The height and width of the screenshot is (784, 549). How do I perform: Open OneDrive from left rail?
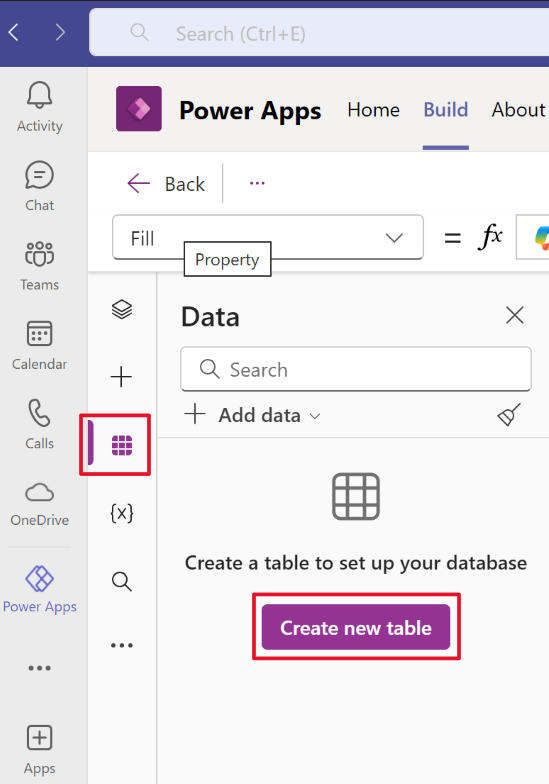tap(40, 504)
